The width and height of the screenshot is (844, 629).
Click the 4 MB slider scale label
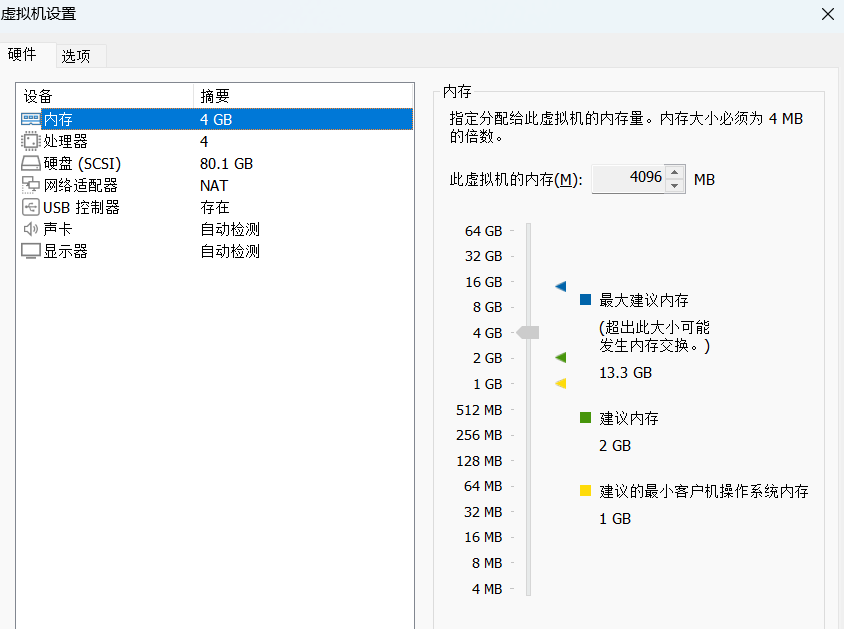tap(487, 589)
